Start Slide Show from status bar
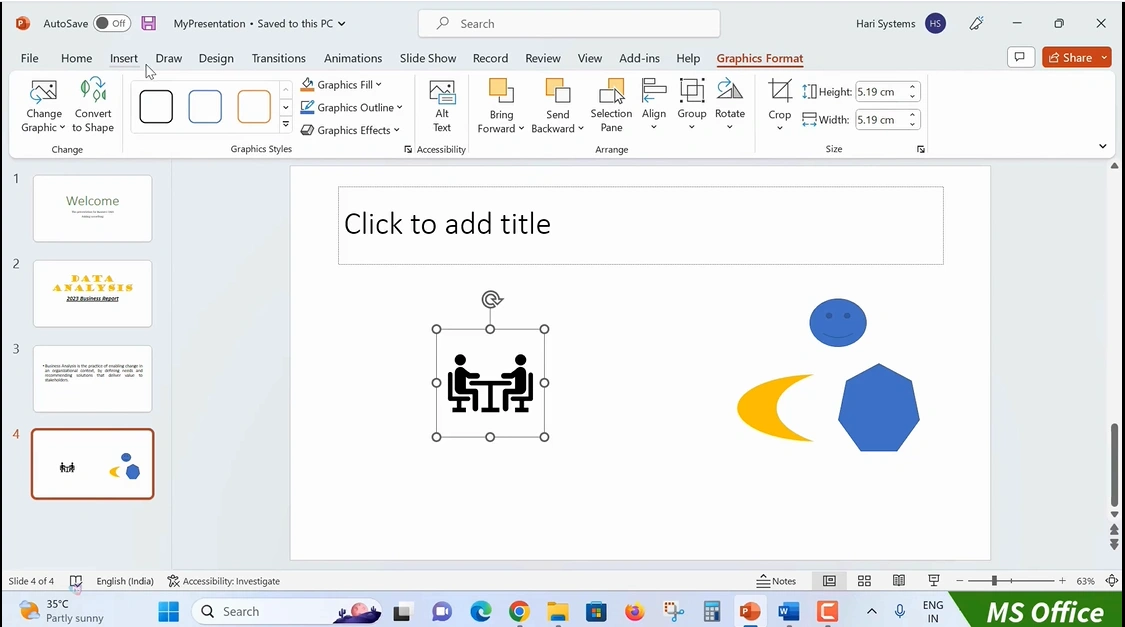This screenshot has height=627, width=1125. click(933, 581)
